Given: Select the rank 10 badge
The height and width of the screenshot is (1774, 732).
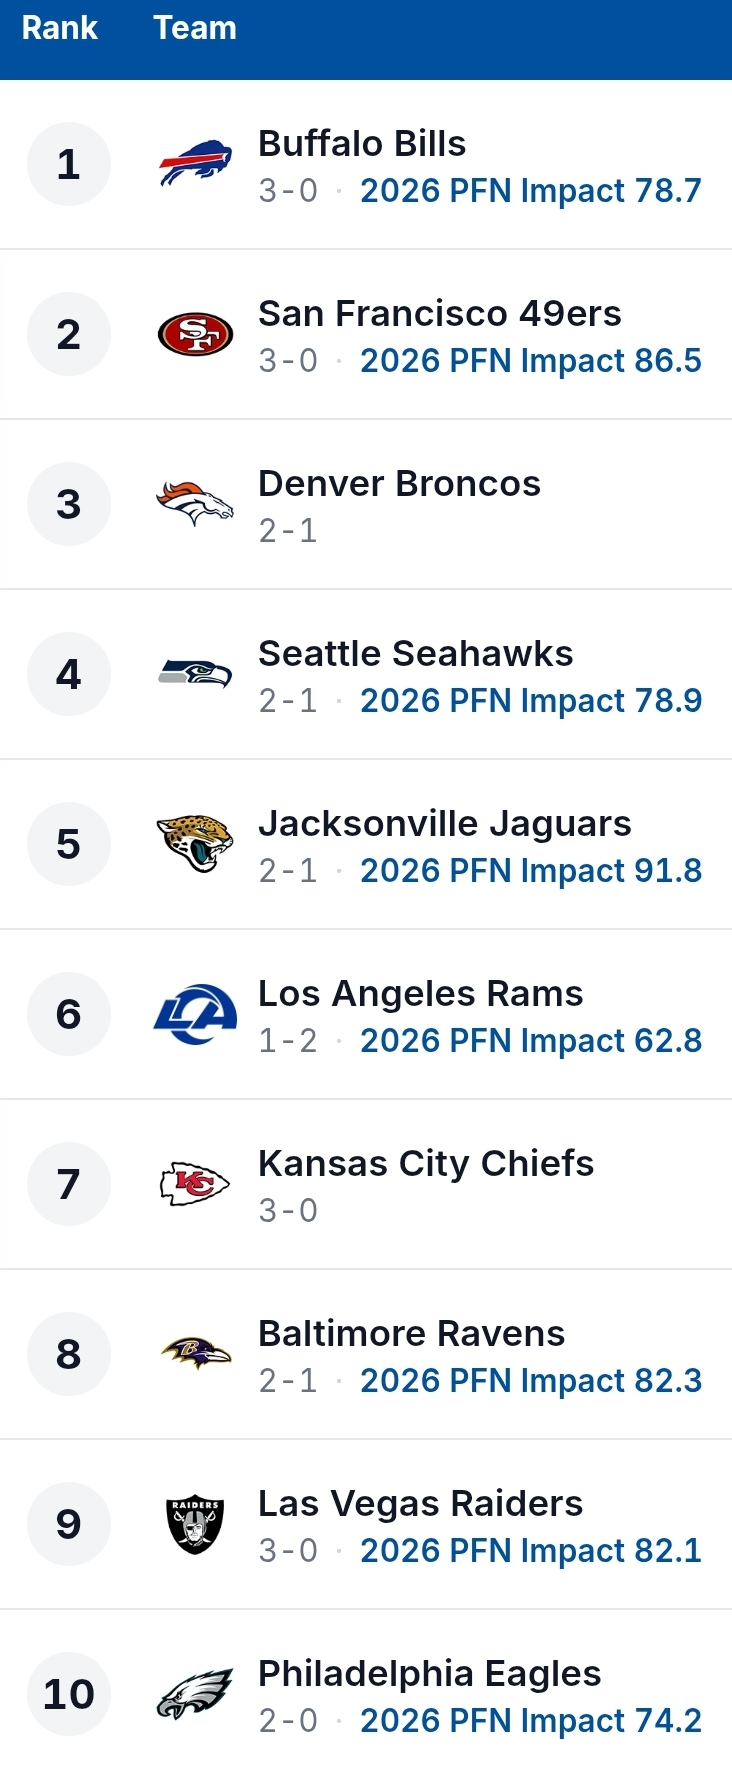Looking at the screenshot, I should tap(69, 1694).
